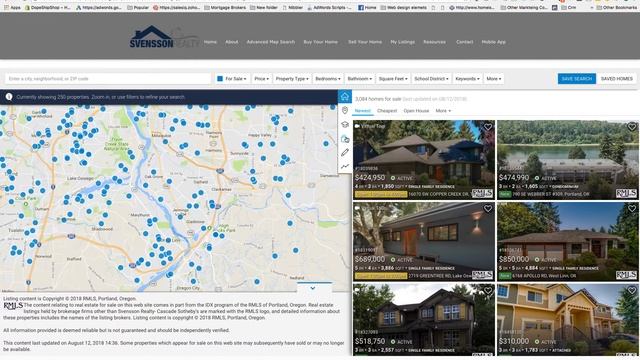
Task: Click the city, neighborhood or ZIP search field
Action: pyautogui.click(x=108, y=78)
